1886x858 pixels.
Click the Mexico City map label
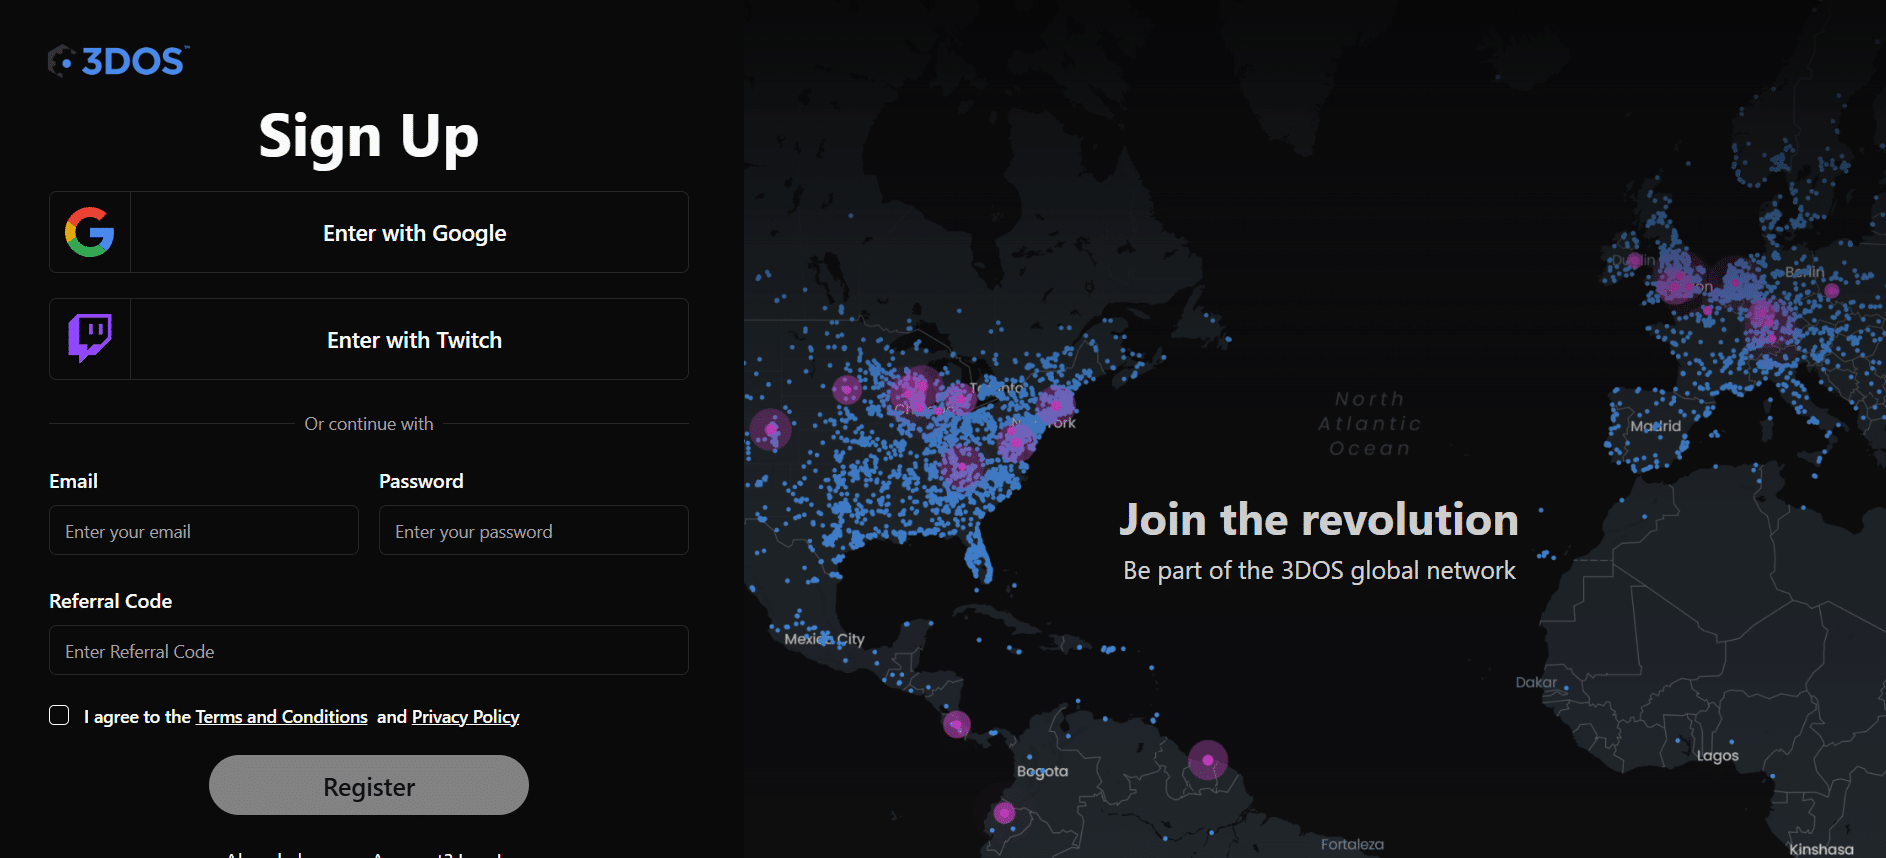click(x=824, y=639)
